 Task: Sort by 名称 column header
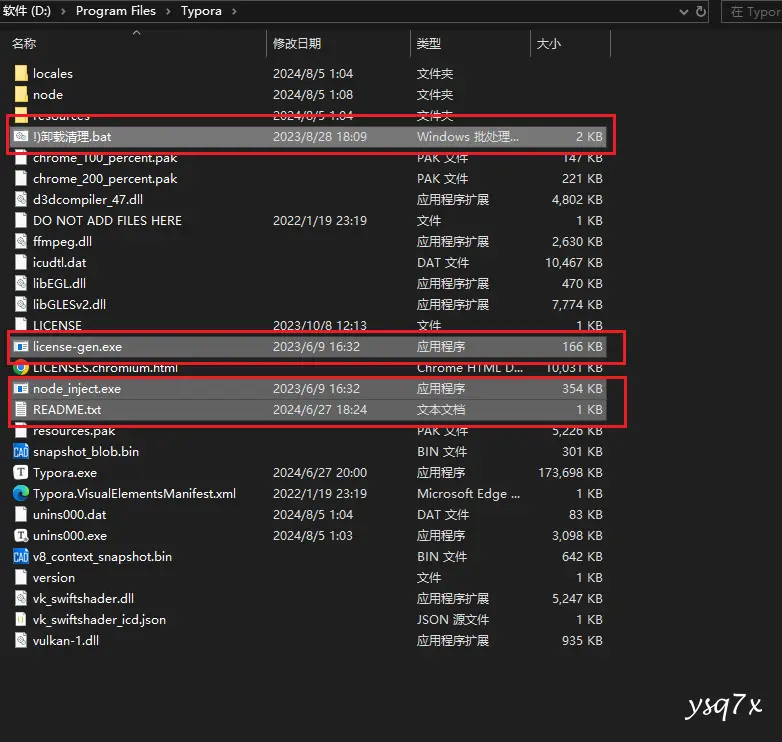click(x=24, y=43)
